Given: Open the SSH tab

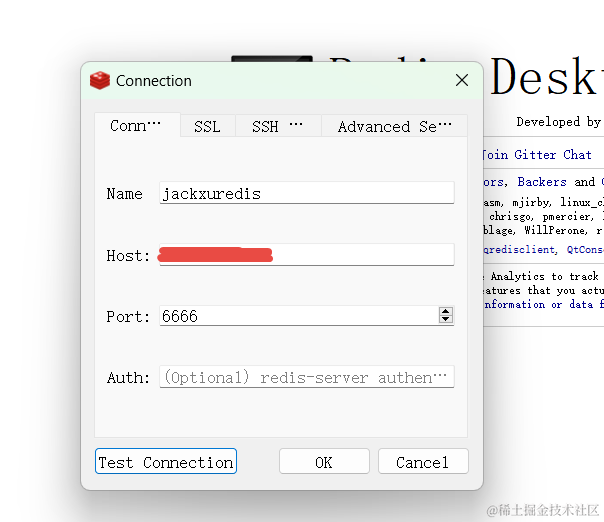Looking at the screenshot, I should [278, 126].
